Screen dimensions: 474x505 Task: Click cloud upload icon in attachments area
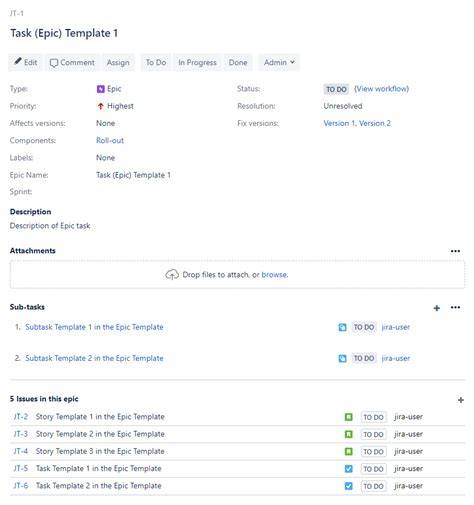172,275
